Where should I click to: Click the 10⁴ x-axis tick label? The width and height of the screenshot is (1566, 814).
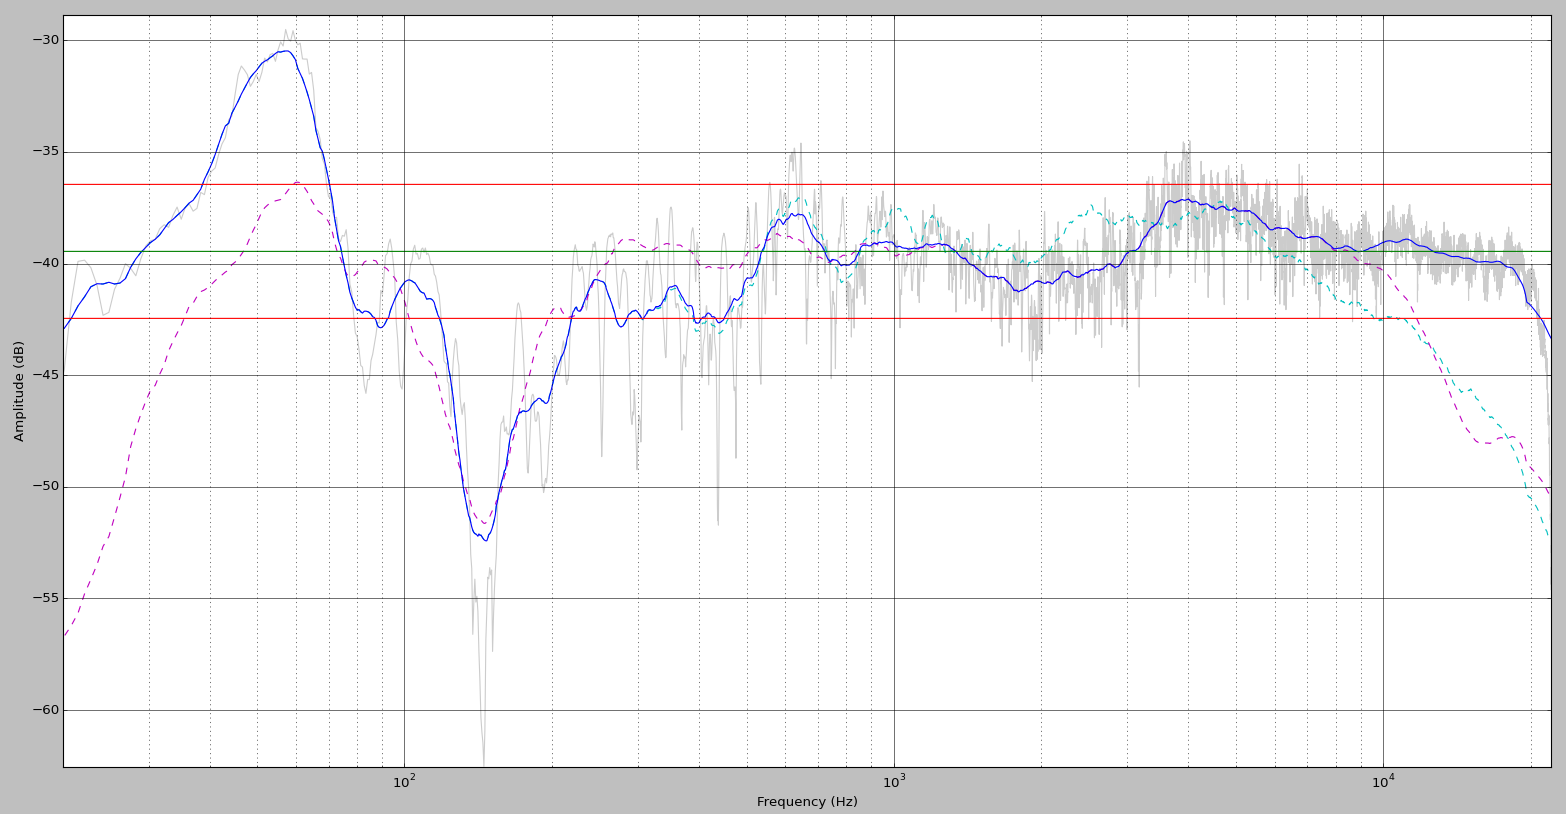(1384, 780)
